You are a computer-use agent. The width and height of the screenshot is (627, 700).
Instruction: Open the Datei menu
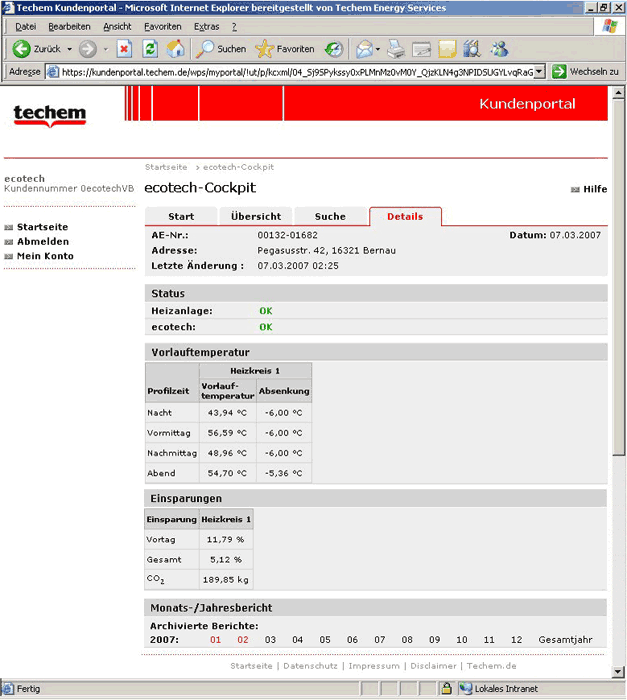tap(25, 27)
